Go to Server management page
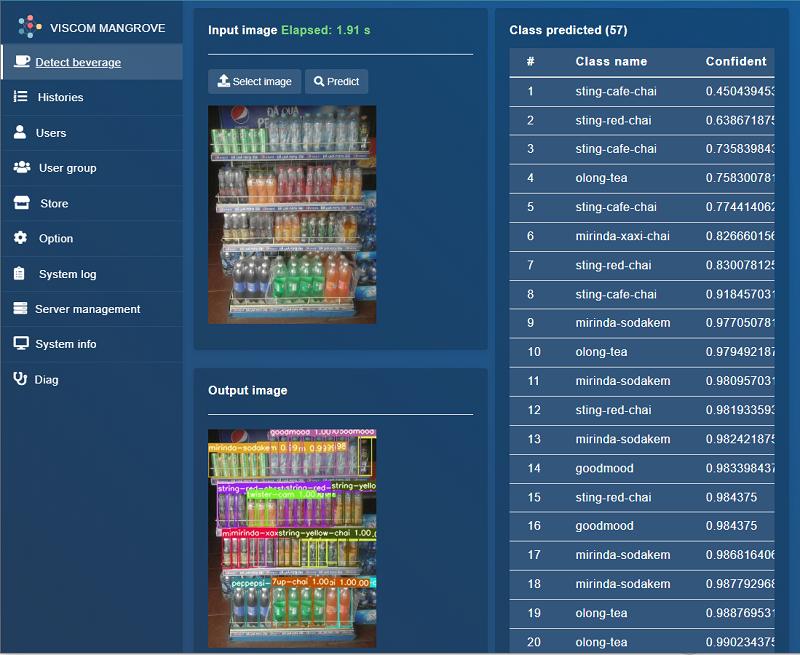Screen dimensions: 800x655 pos(87,309)
